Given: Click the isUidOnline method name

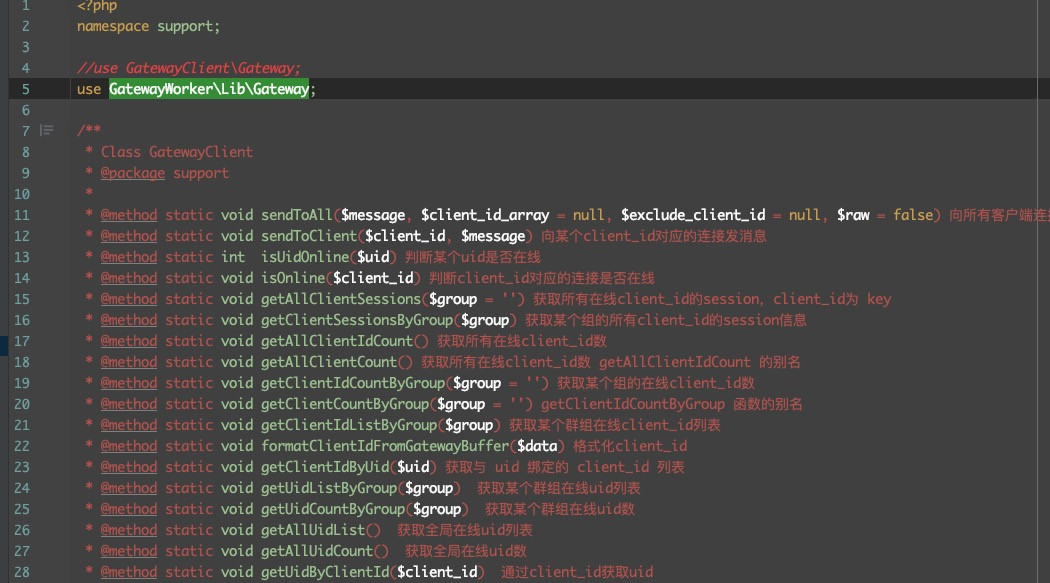Looking at the screenshot, I should 305,257.
